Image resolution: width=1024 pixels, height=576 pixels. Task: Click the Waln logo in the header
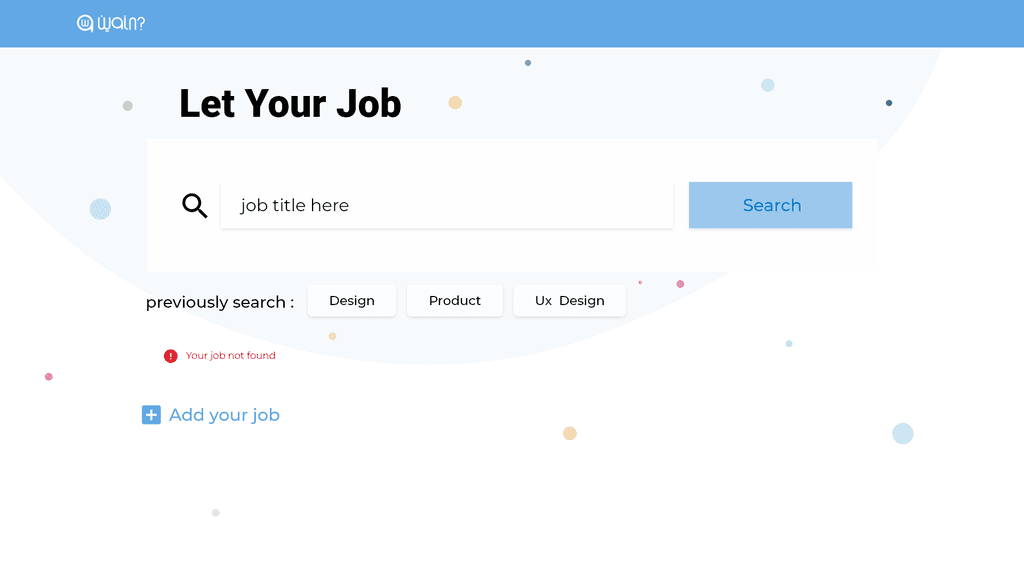coord(111,23)
